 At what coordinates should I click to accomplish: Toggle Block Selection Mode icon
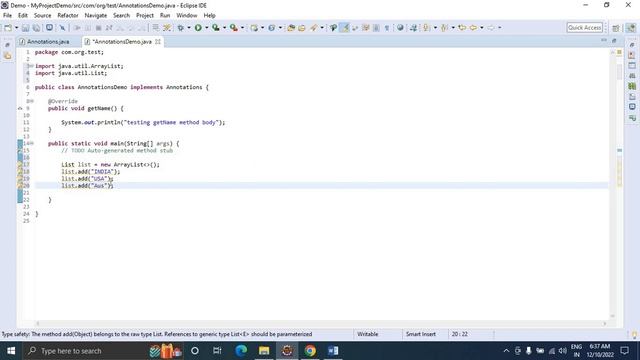coord(376,28)
